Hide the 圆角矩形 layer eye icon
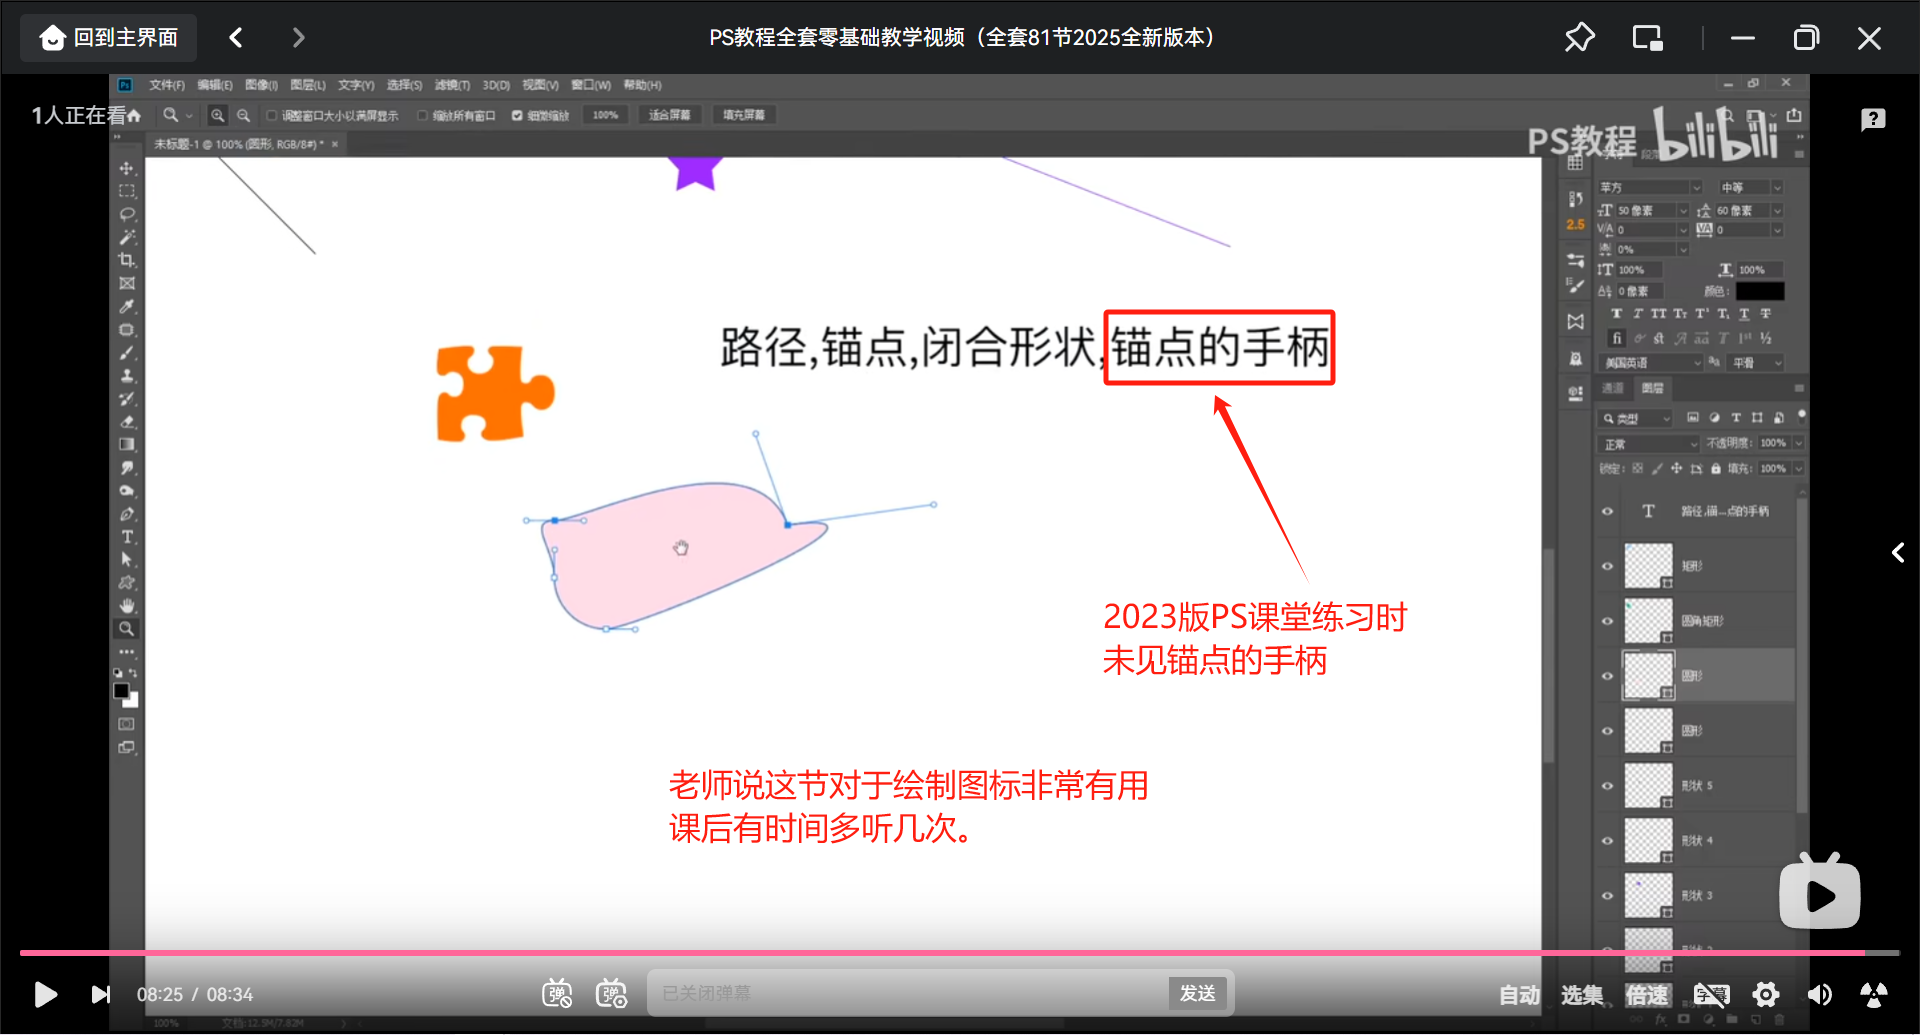Viewport: 1920px width, 1035px height. coord(1607,621)
